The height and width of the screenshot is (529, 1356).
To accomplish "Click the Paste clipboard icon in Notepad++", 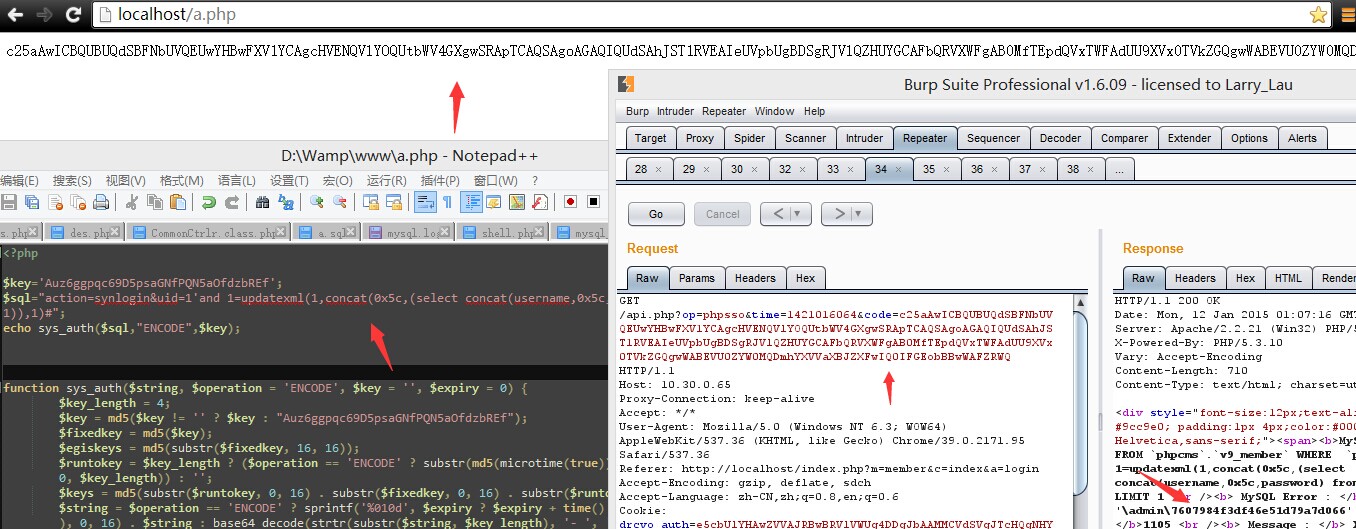I will point(178,202).
